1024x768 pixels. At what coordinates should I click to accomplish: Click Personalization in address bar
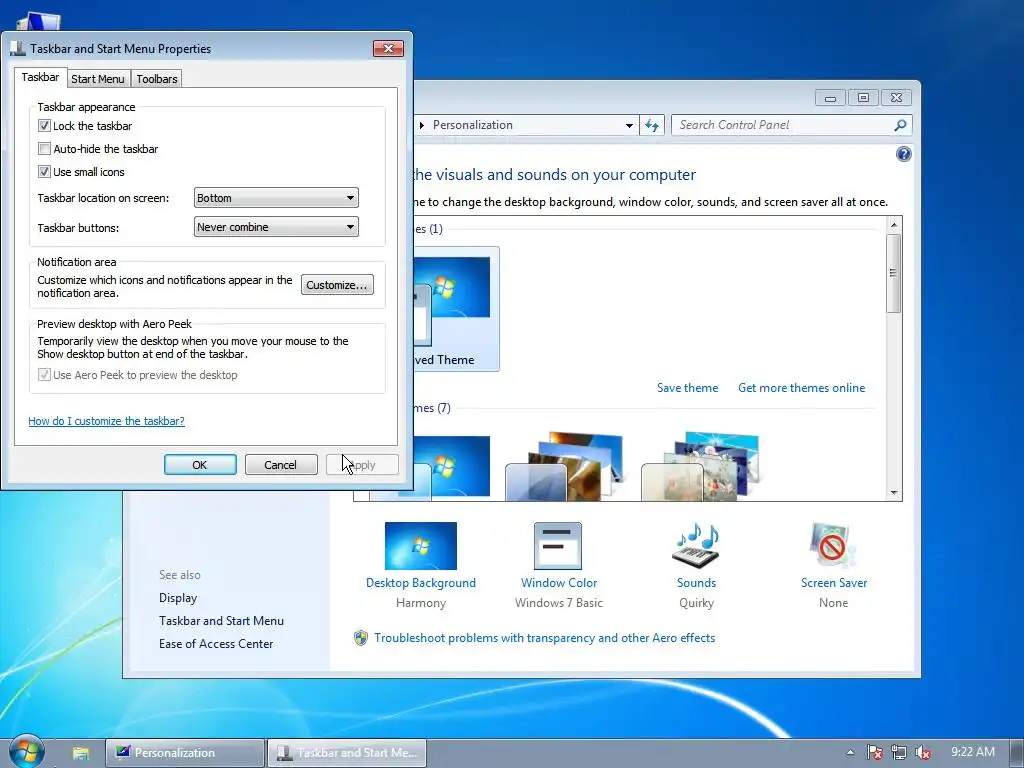pos(473,125)
